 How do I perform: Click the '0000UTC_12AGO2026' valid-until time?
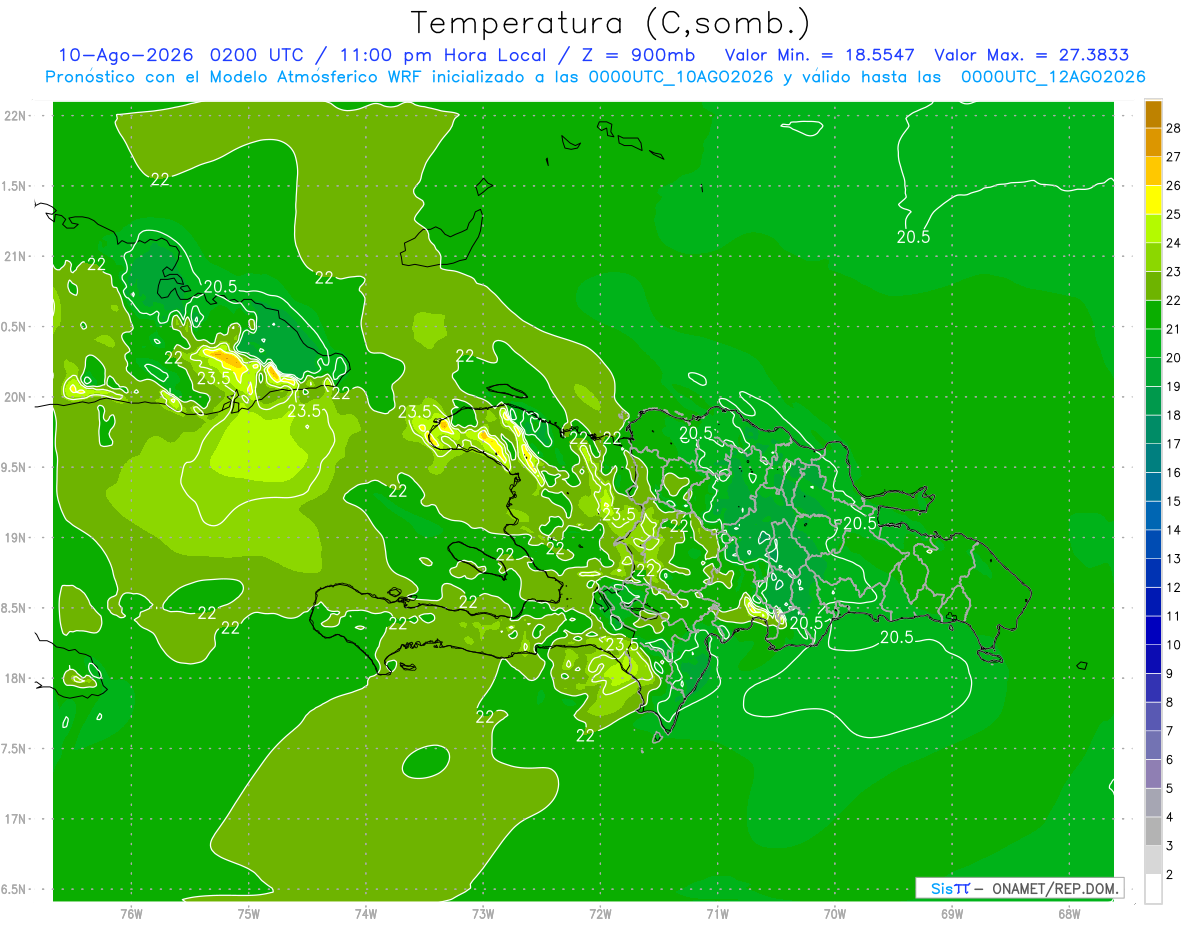tap(1053, 77)
